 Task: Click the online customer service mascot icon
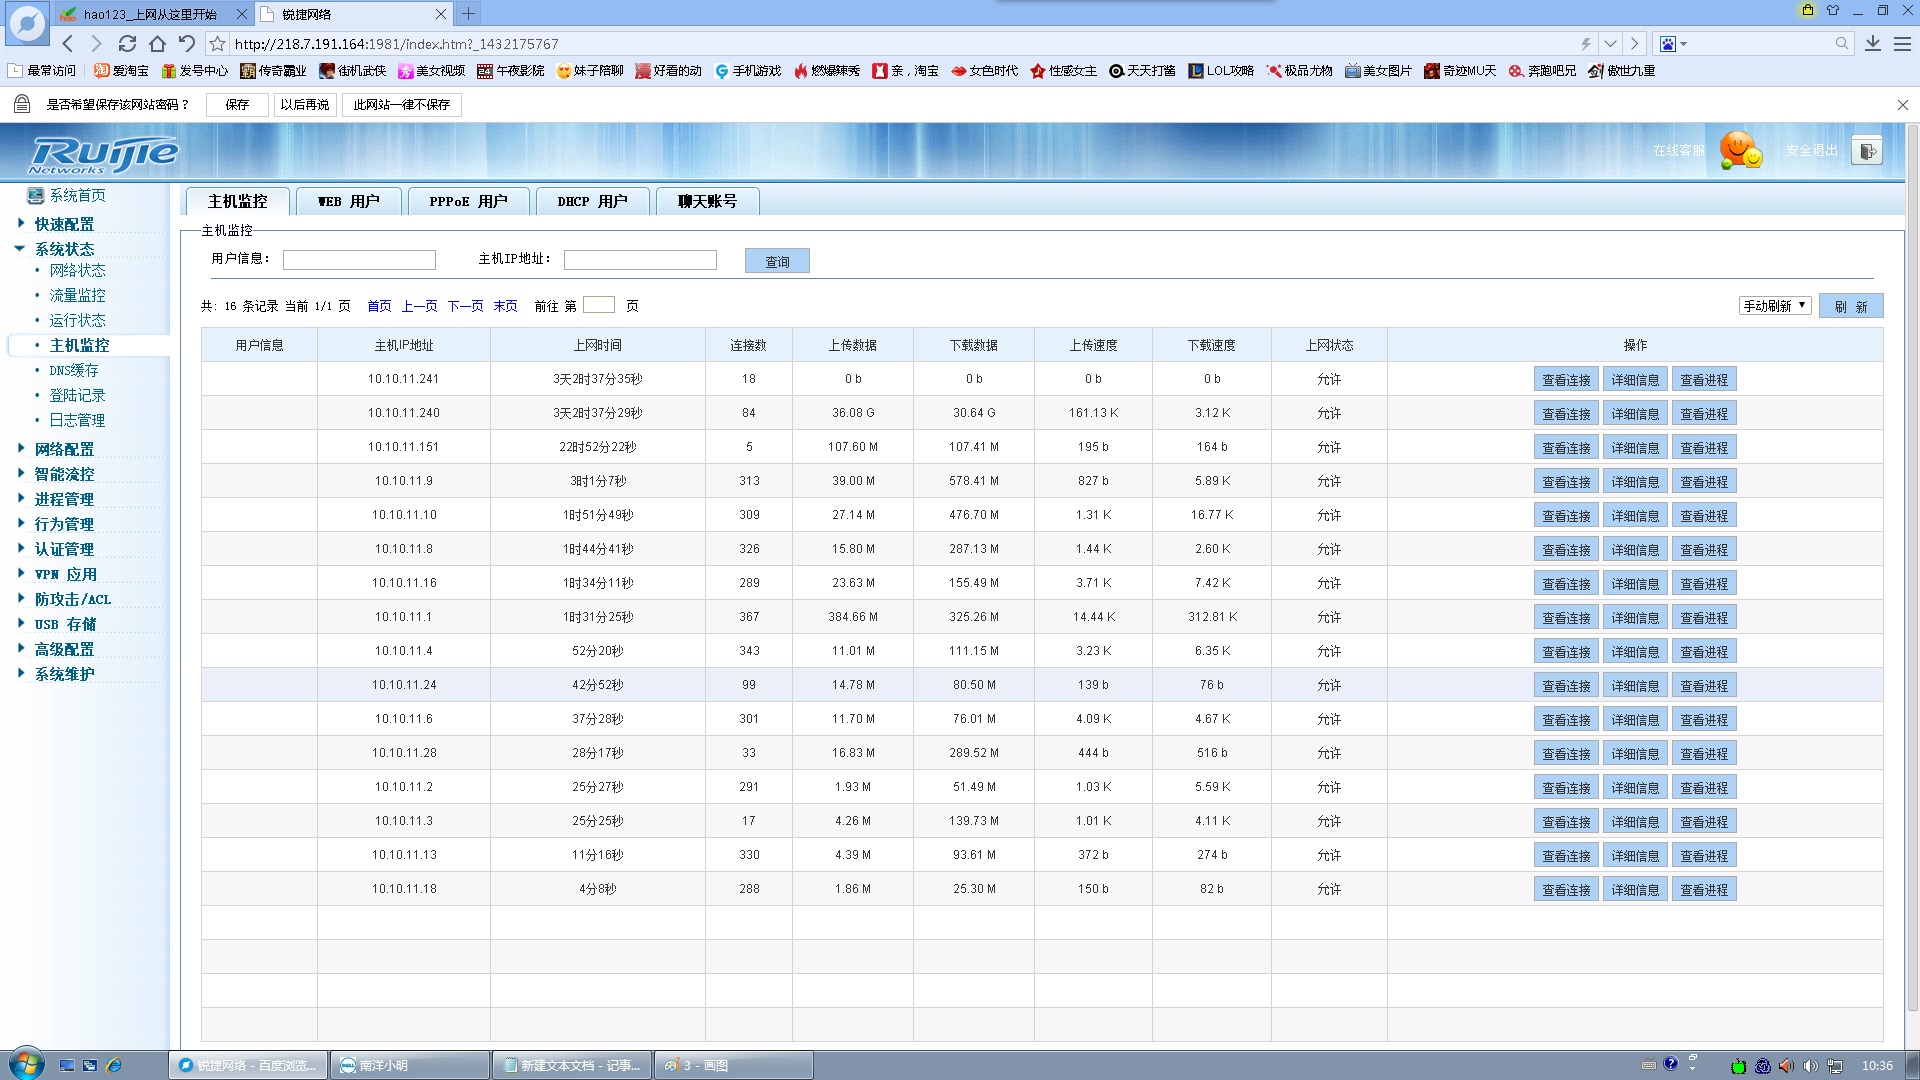[1741, 150]
